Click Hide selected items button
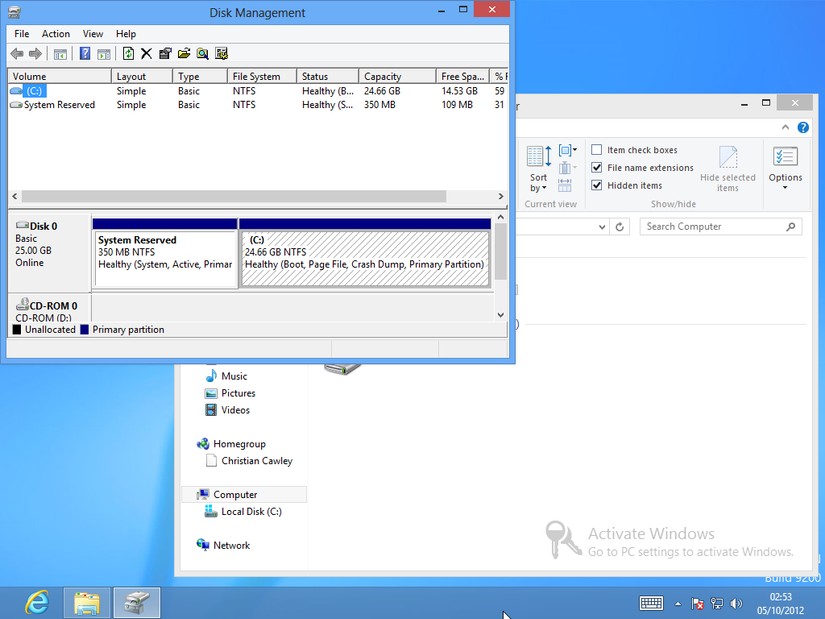The width and height of the screenshot is (825, 619). point(727,169)
